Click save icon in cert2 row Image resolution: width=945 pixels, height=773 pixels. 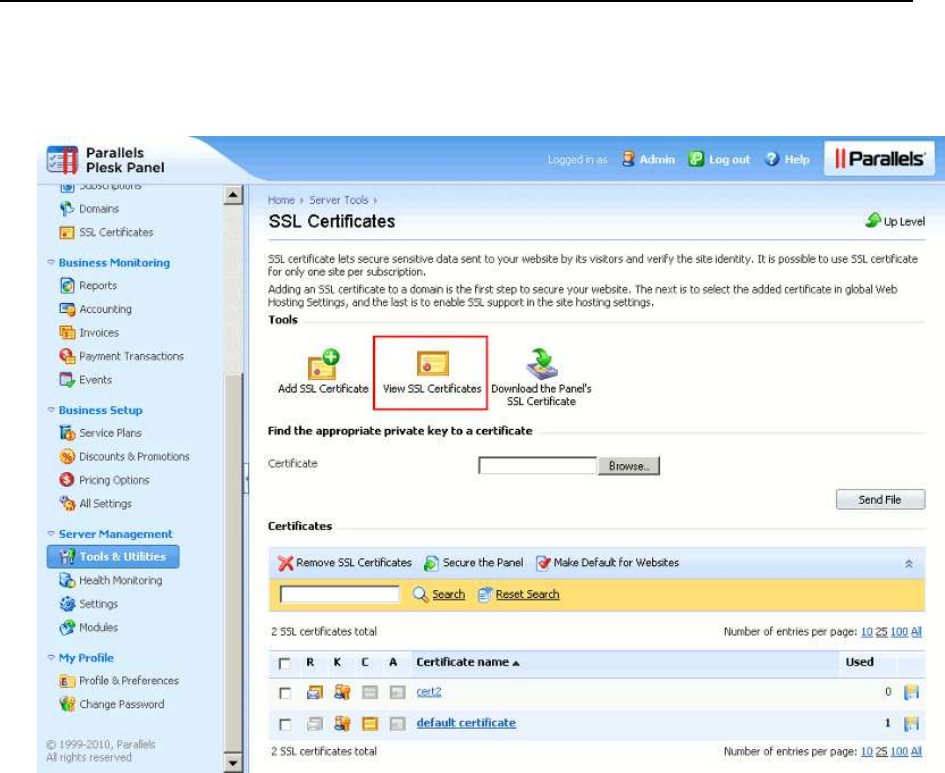coord(911,692)
